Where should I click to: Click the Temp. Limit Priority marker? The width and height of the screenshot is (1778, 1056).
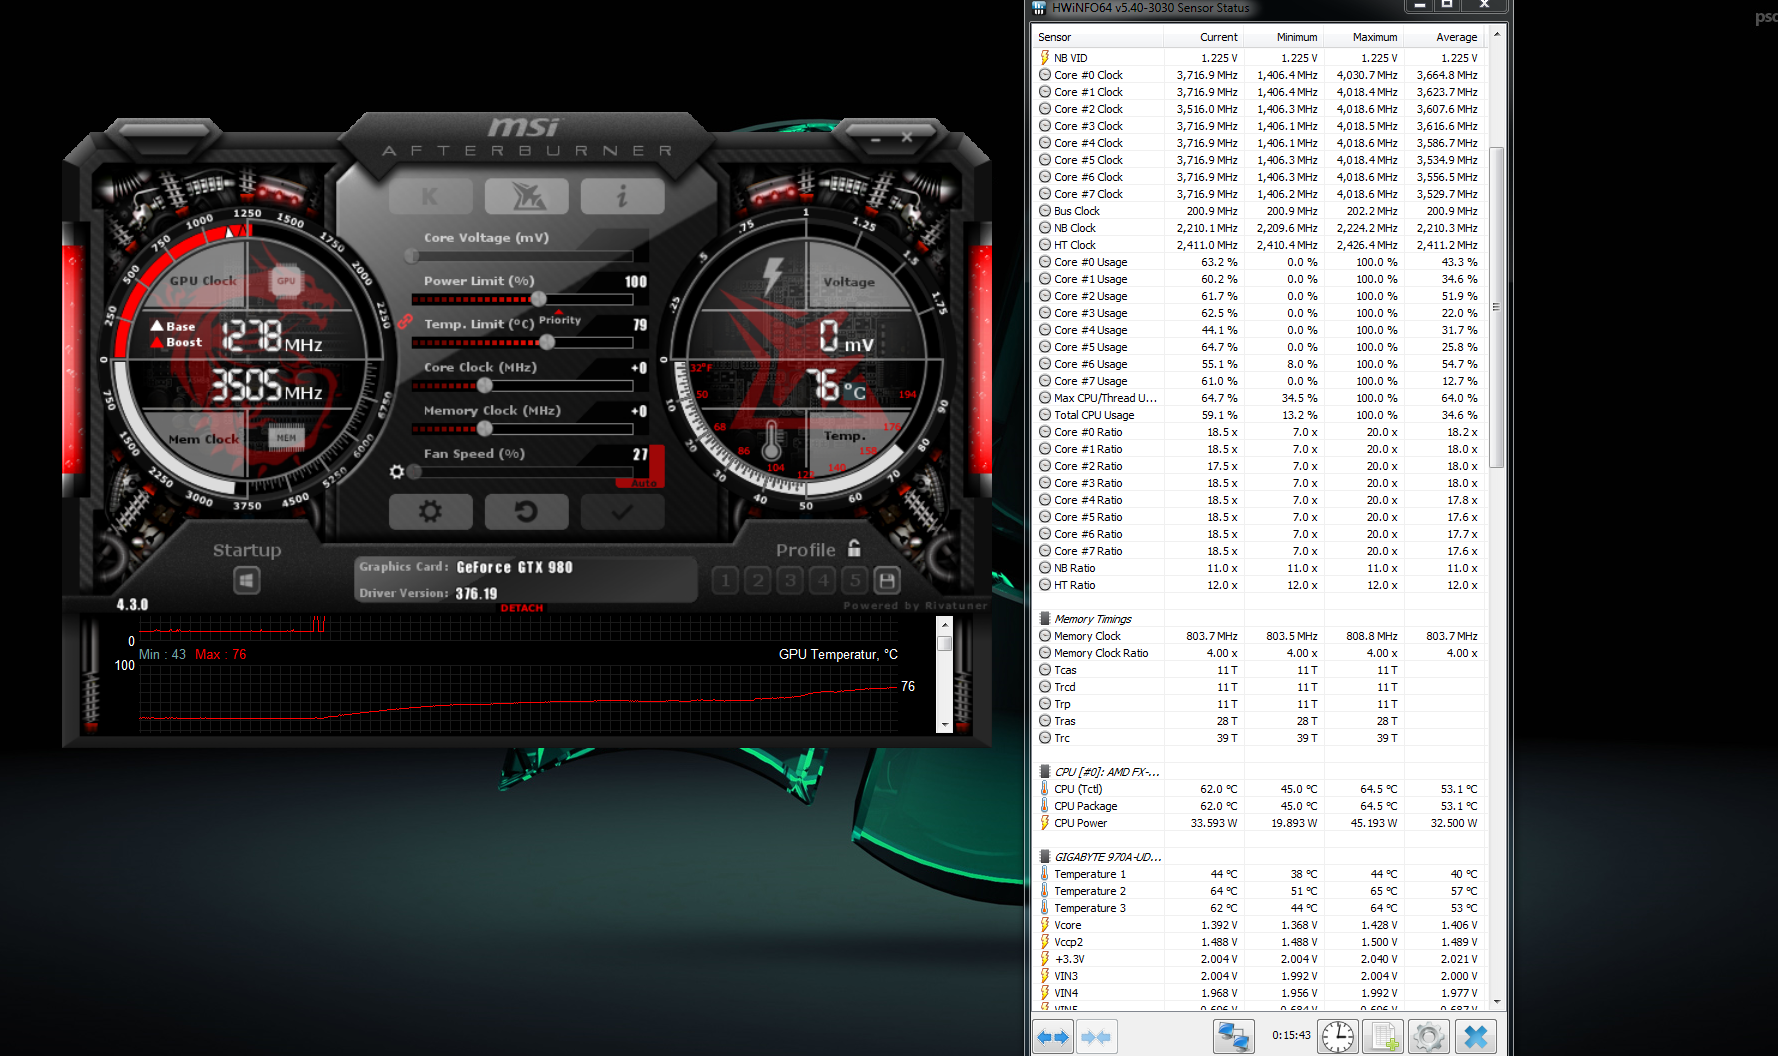tap(560, 319)
